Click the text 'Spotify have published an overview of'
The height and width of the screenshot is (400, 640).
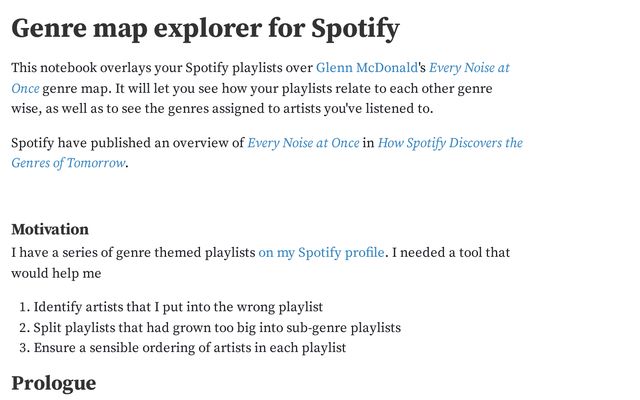coord(128,143)
